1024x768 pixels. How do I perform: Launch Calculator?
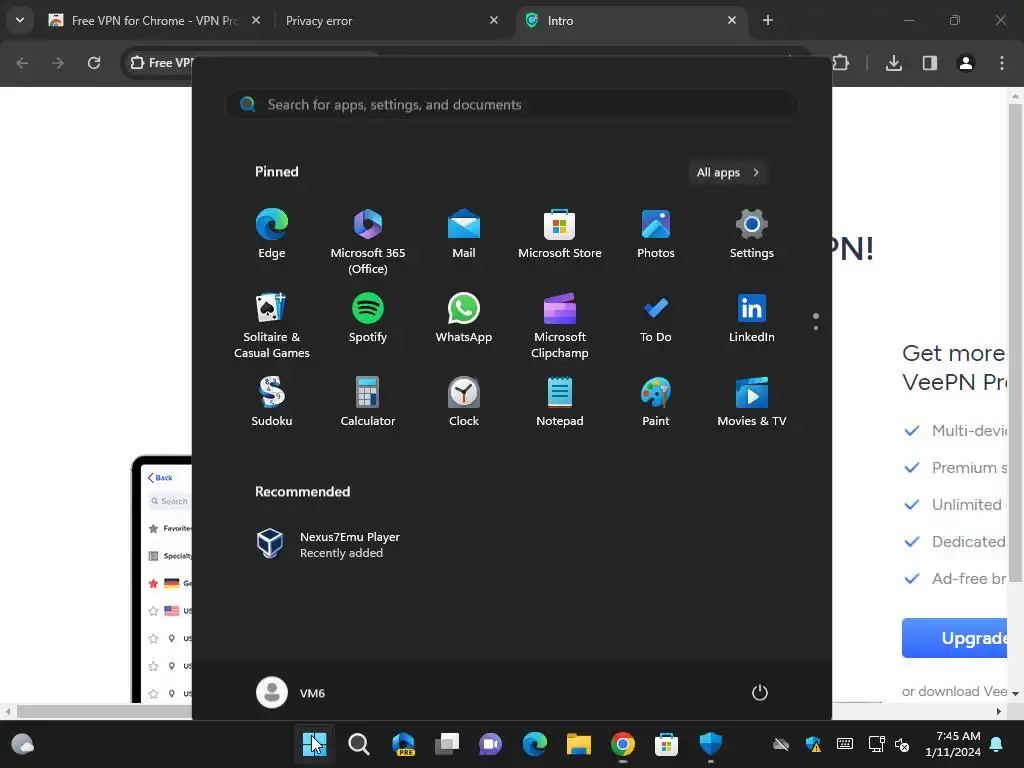click(368, 402)
